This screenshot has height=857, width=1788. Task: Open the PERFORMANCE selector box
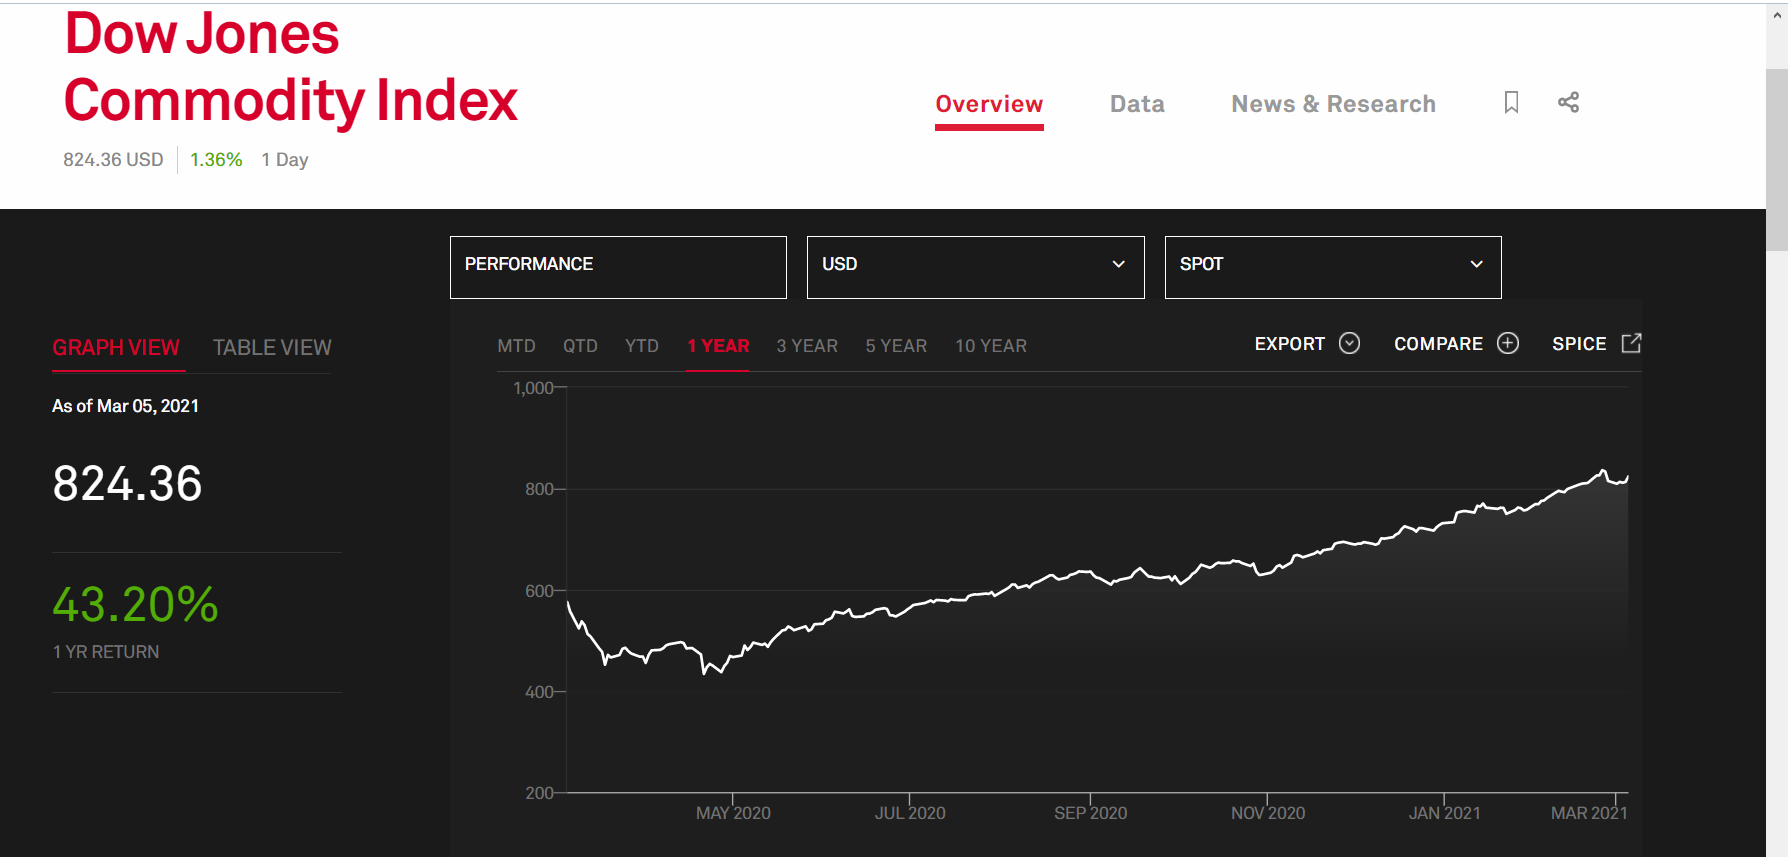coord(618,267)
